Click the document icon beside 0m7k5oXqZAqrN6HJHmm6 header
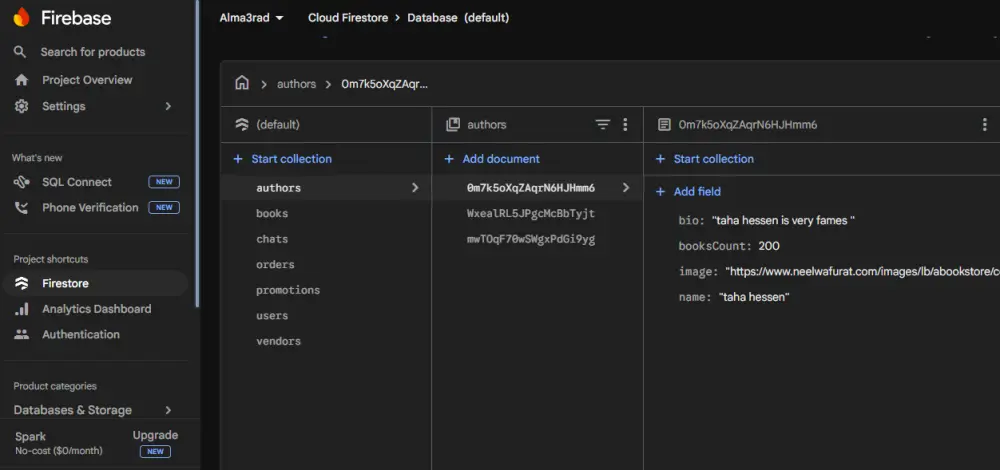Screen dimensions: 1000x470 pos(664,124)
